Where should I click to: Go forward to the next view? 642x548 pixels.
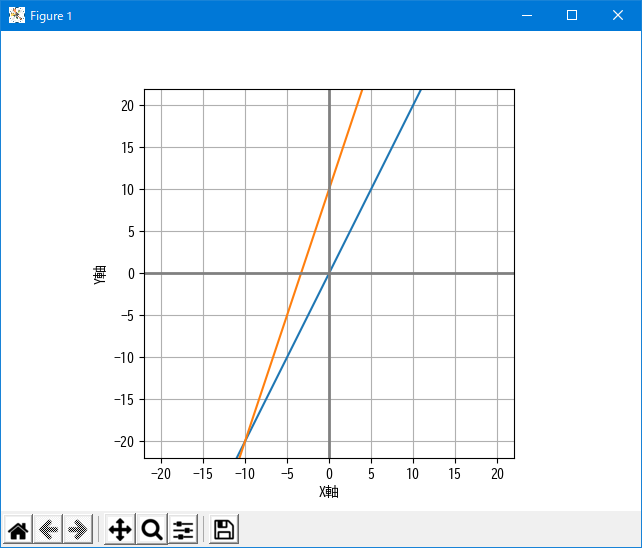[x=78, y=530]
